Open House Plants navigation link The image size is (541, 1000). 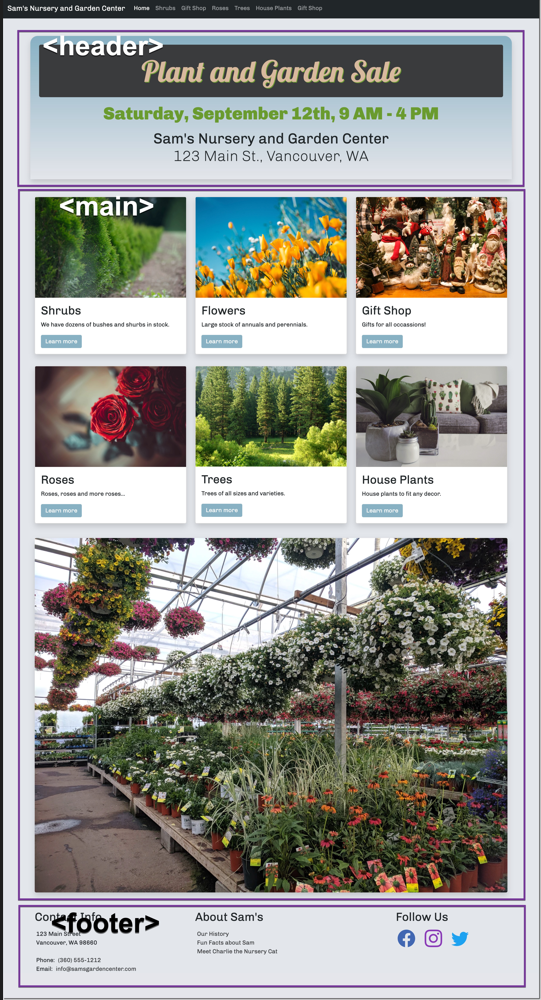(274, 8)
